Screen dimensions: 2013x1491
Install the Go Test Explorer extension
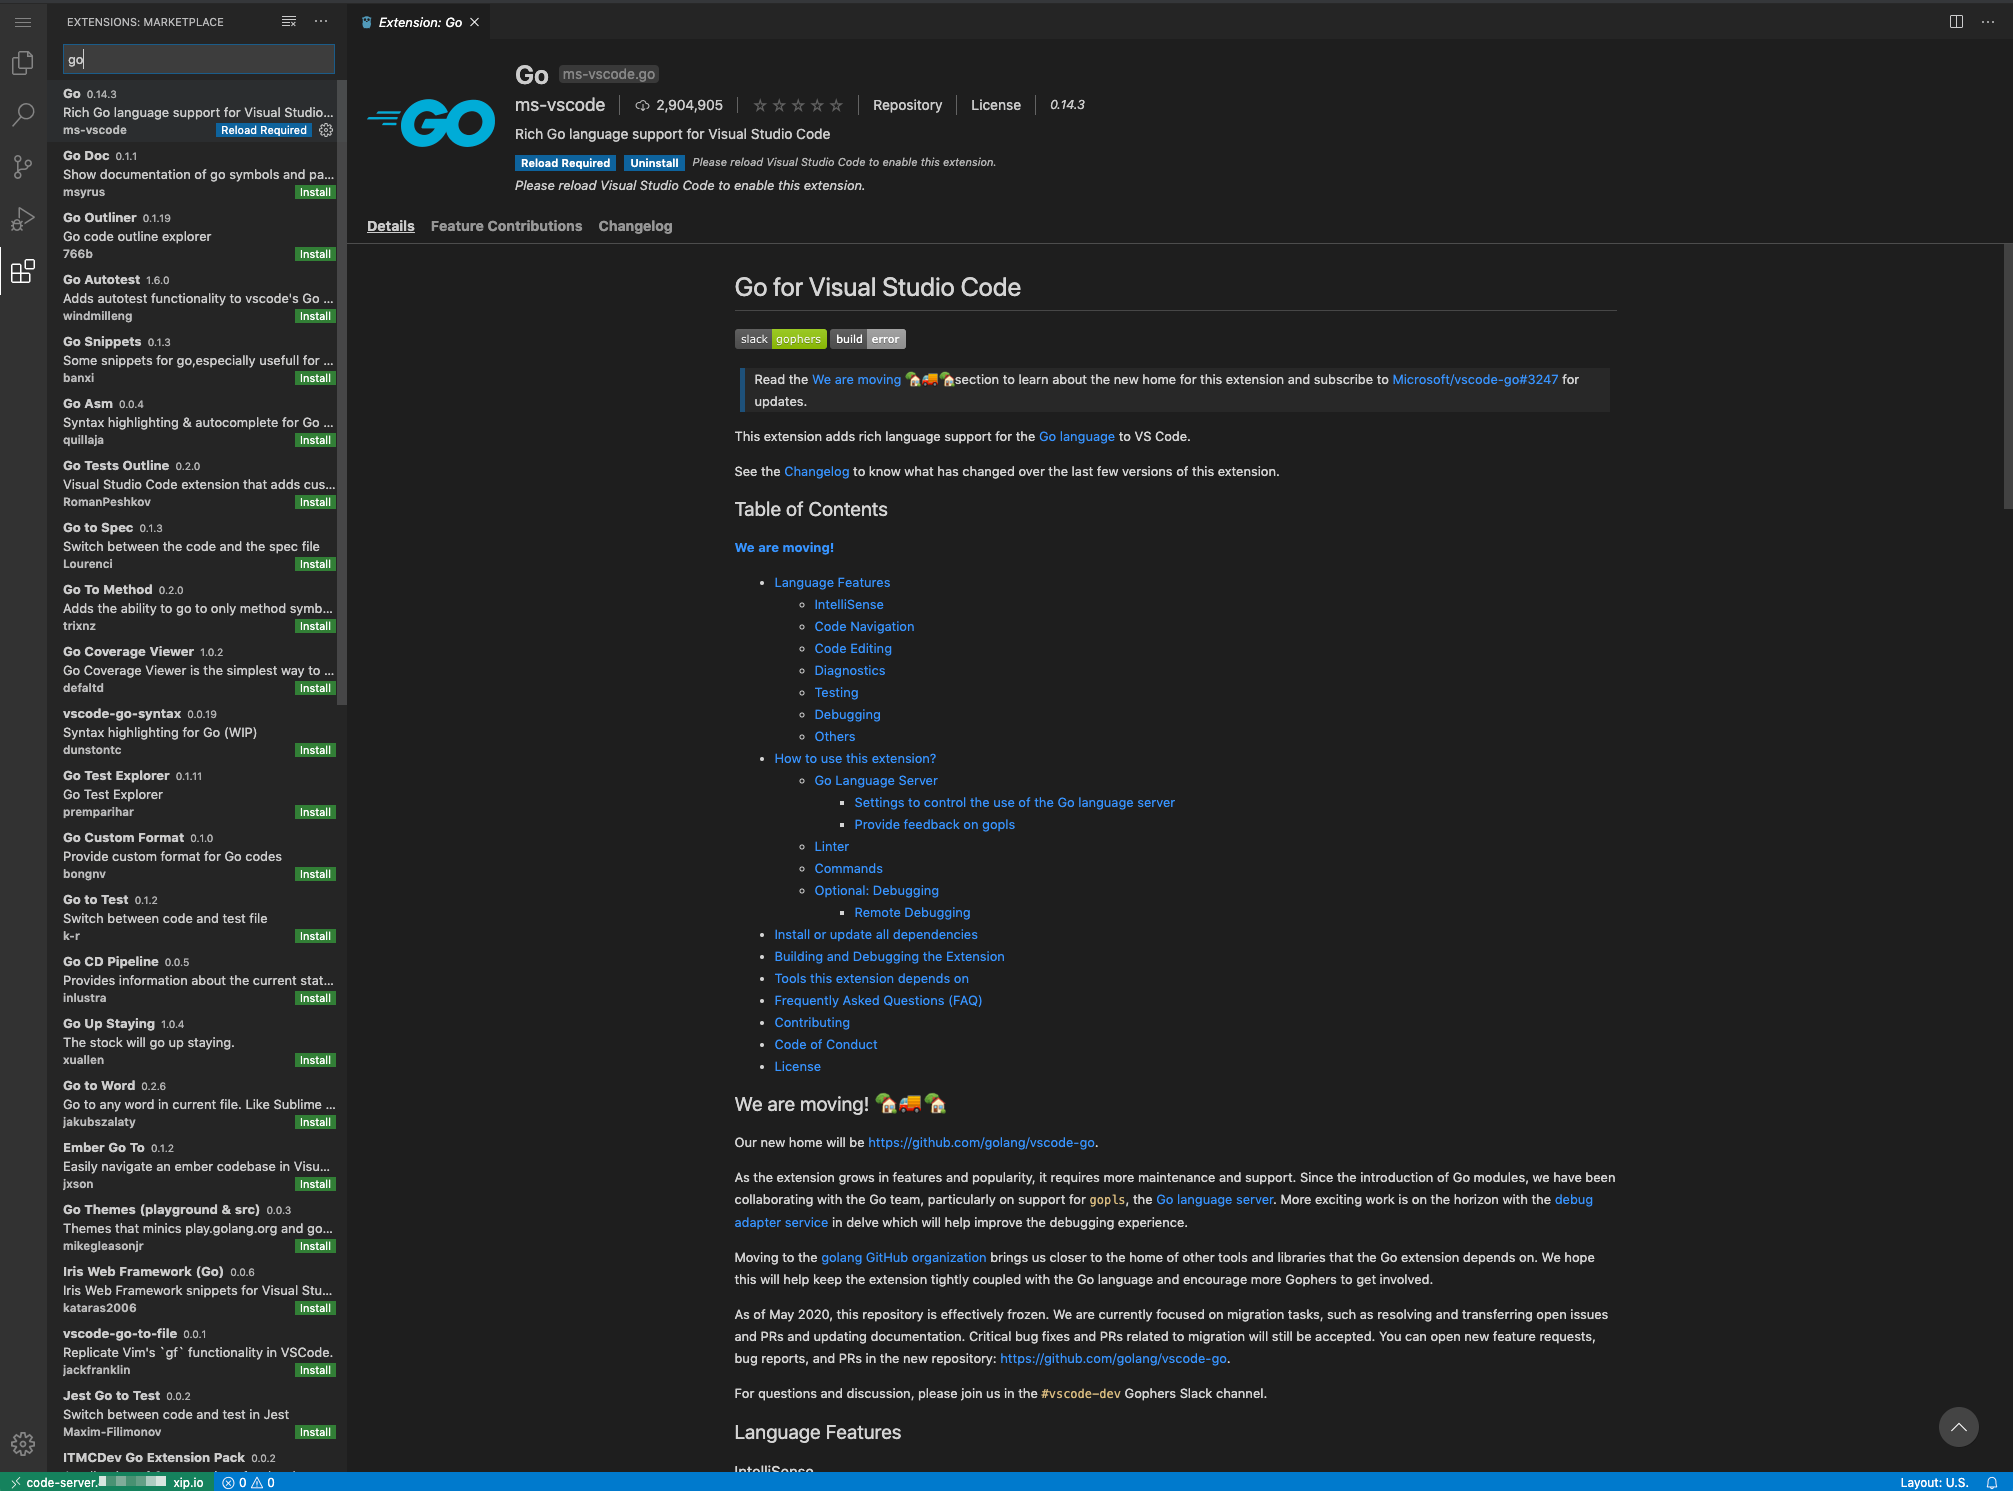315,812
